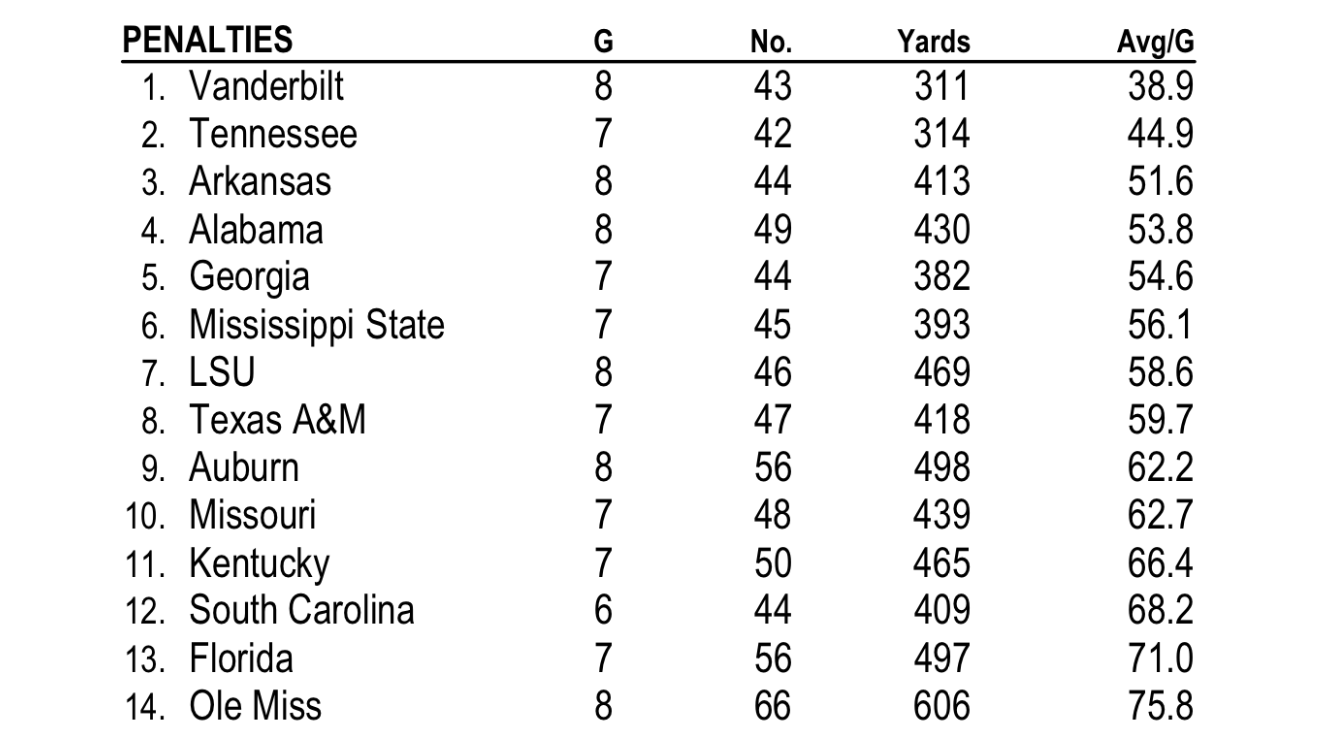Click the Yards column header
The image size is (1334, 750).
(x=933, y=42)
